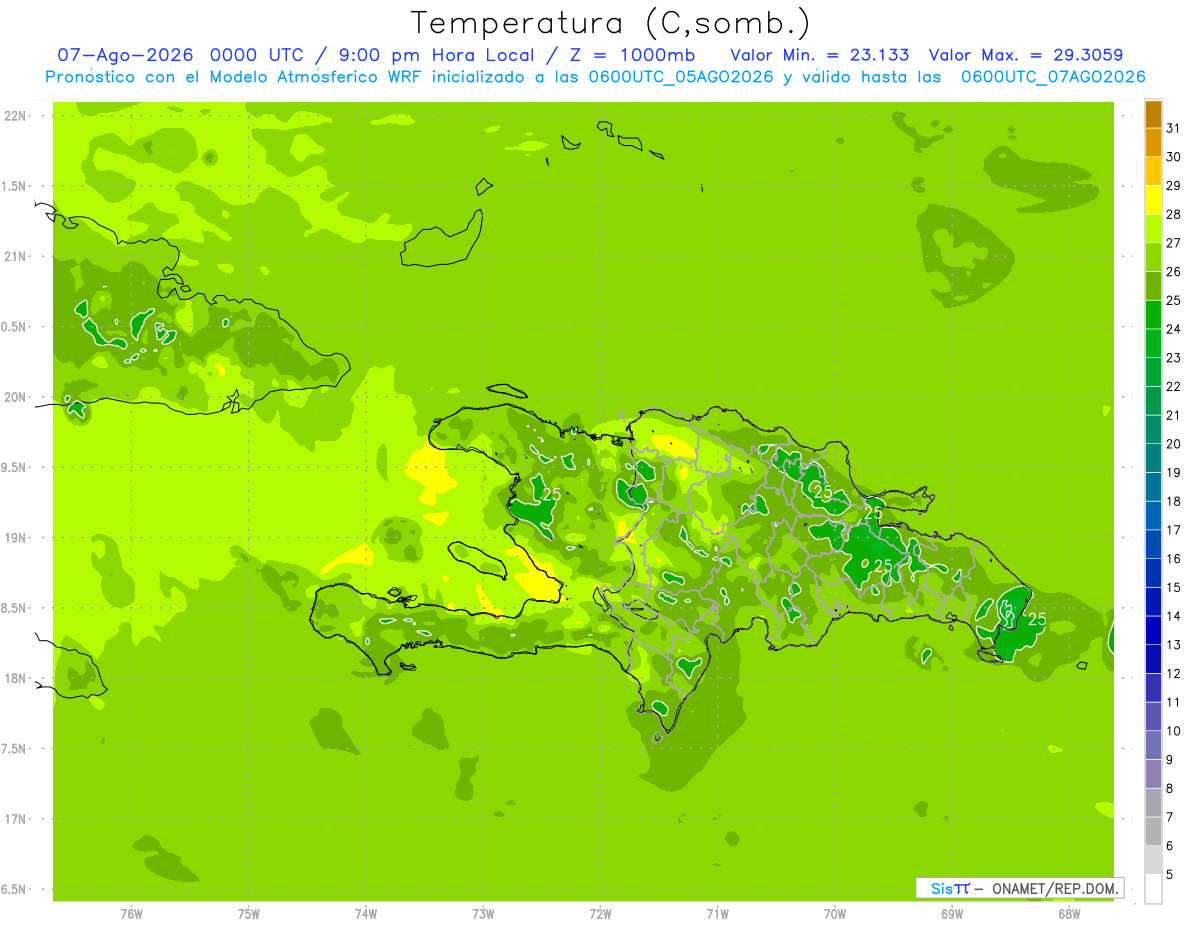Click the 76W longitude label
The image size is (1200, 927).
pos(131,914)
